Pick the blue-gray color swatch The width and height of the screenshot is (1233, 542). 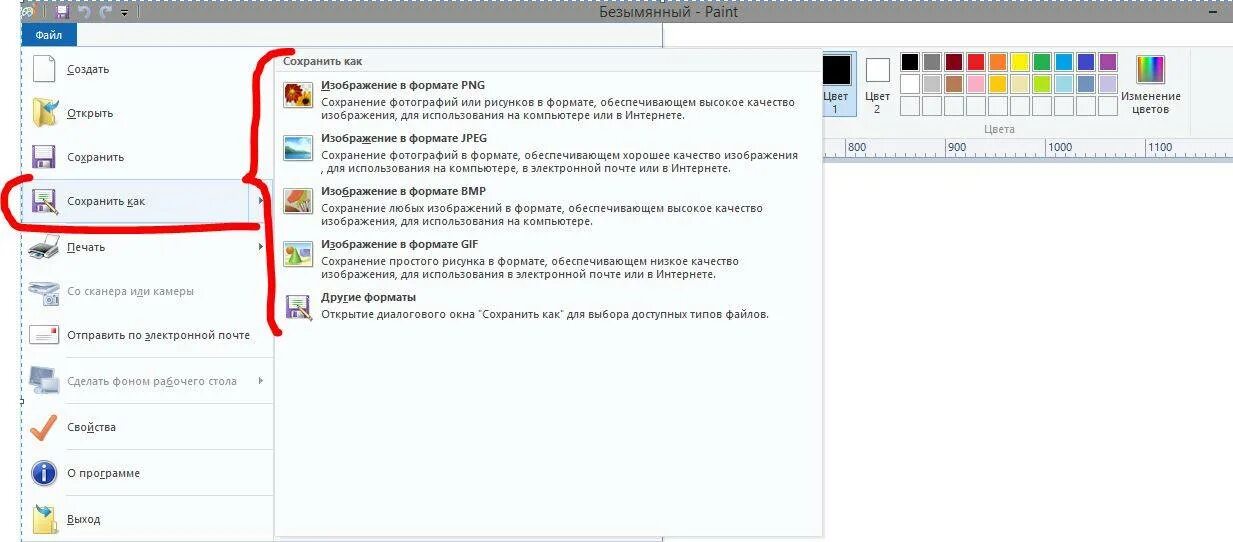pyautogui.click(x=1086, y=84)
